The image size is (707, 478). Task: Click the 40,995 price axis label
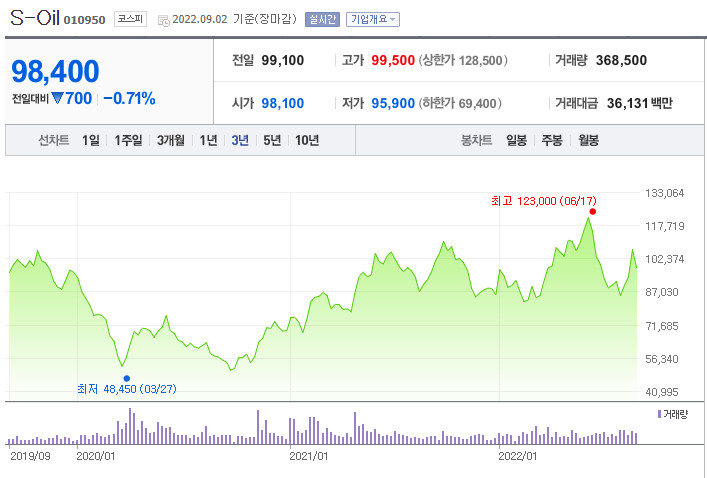(x=662, y=392)
